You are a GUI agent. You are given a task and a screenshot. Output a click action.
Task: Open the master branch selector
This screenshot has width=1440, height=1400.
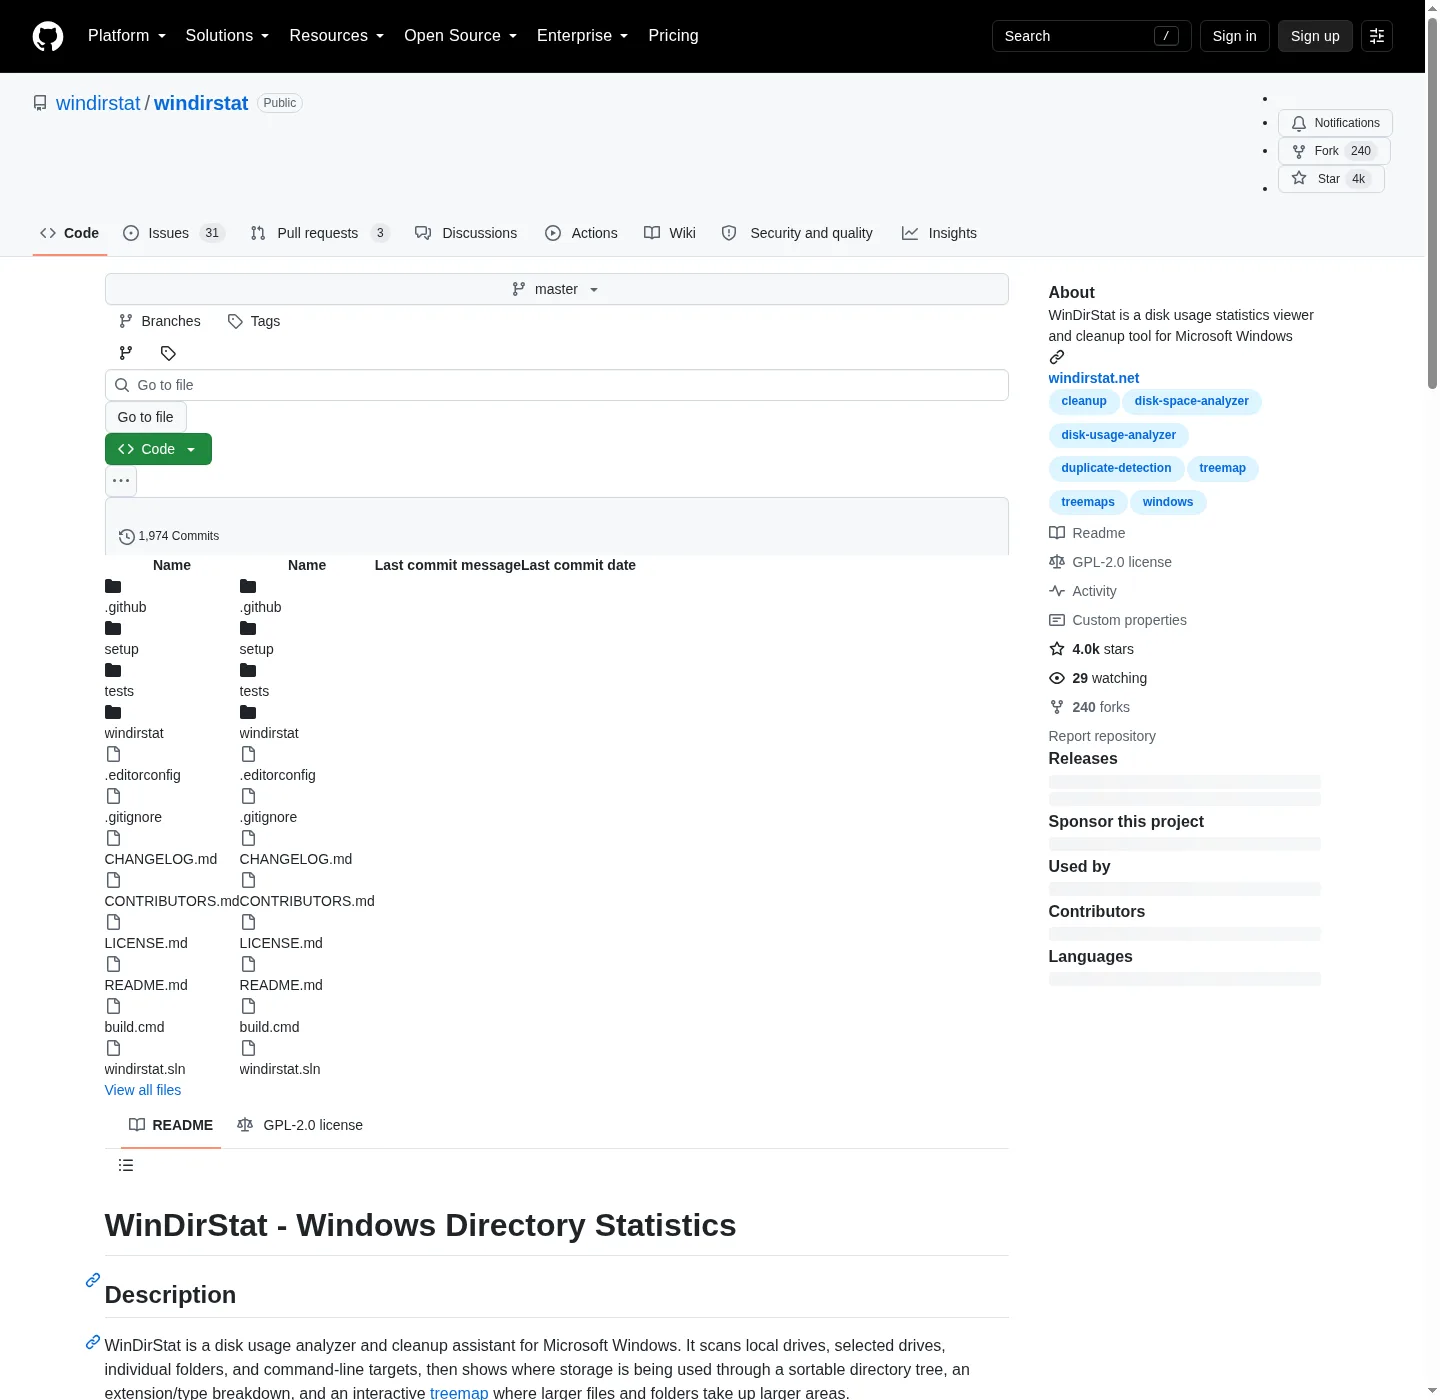[x=556, y=289]
